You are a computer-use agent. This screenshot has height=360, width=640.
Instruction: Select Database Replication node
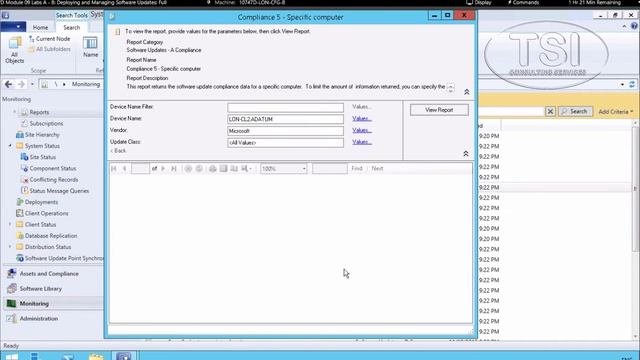(51, 236)
